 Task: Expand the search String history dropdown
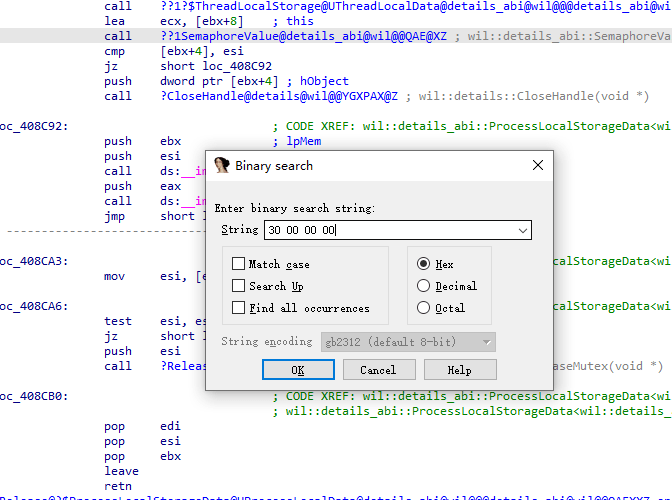click(522, 231)
